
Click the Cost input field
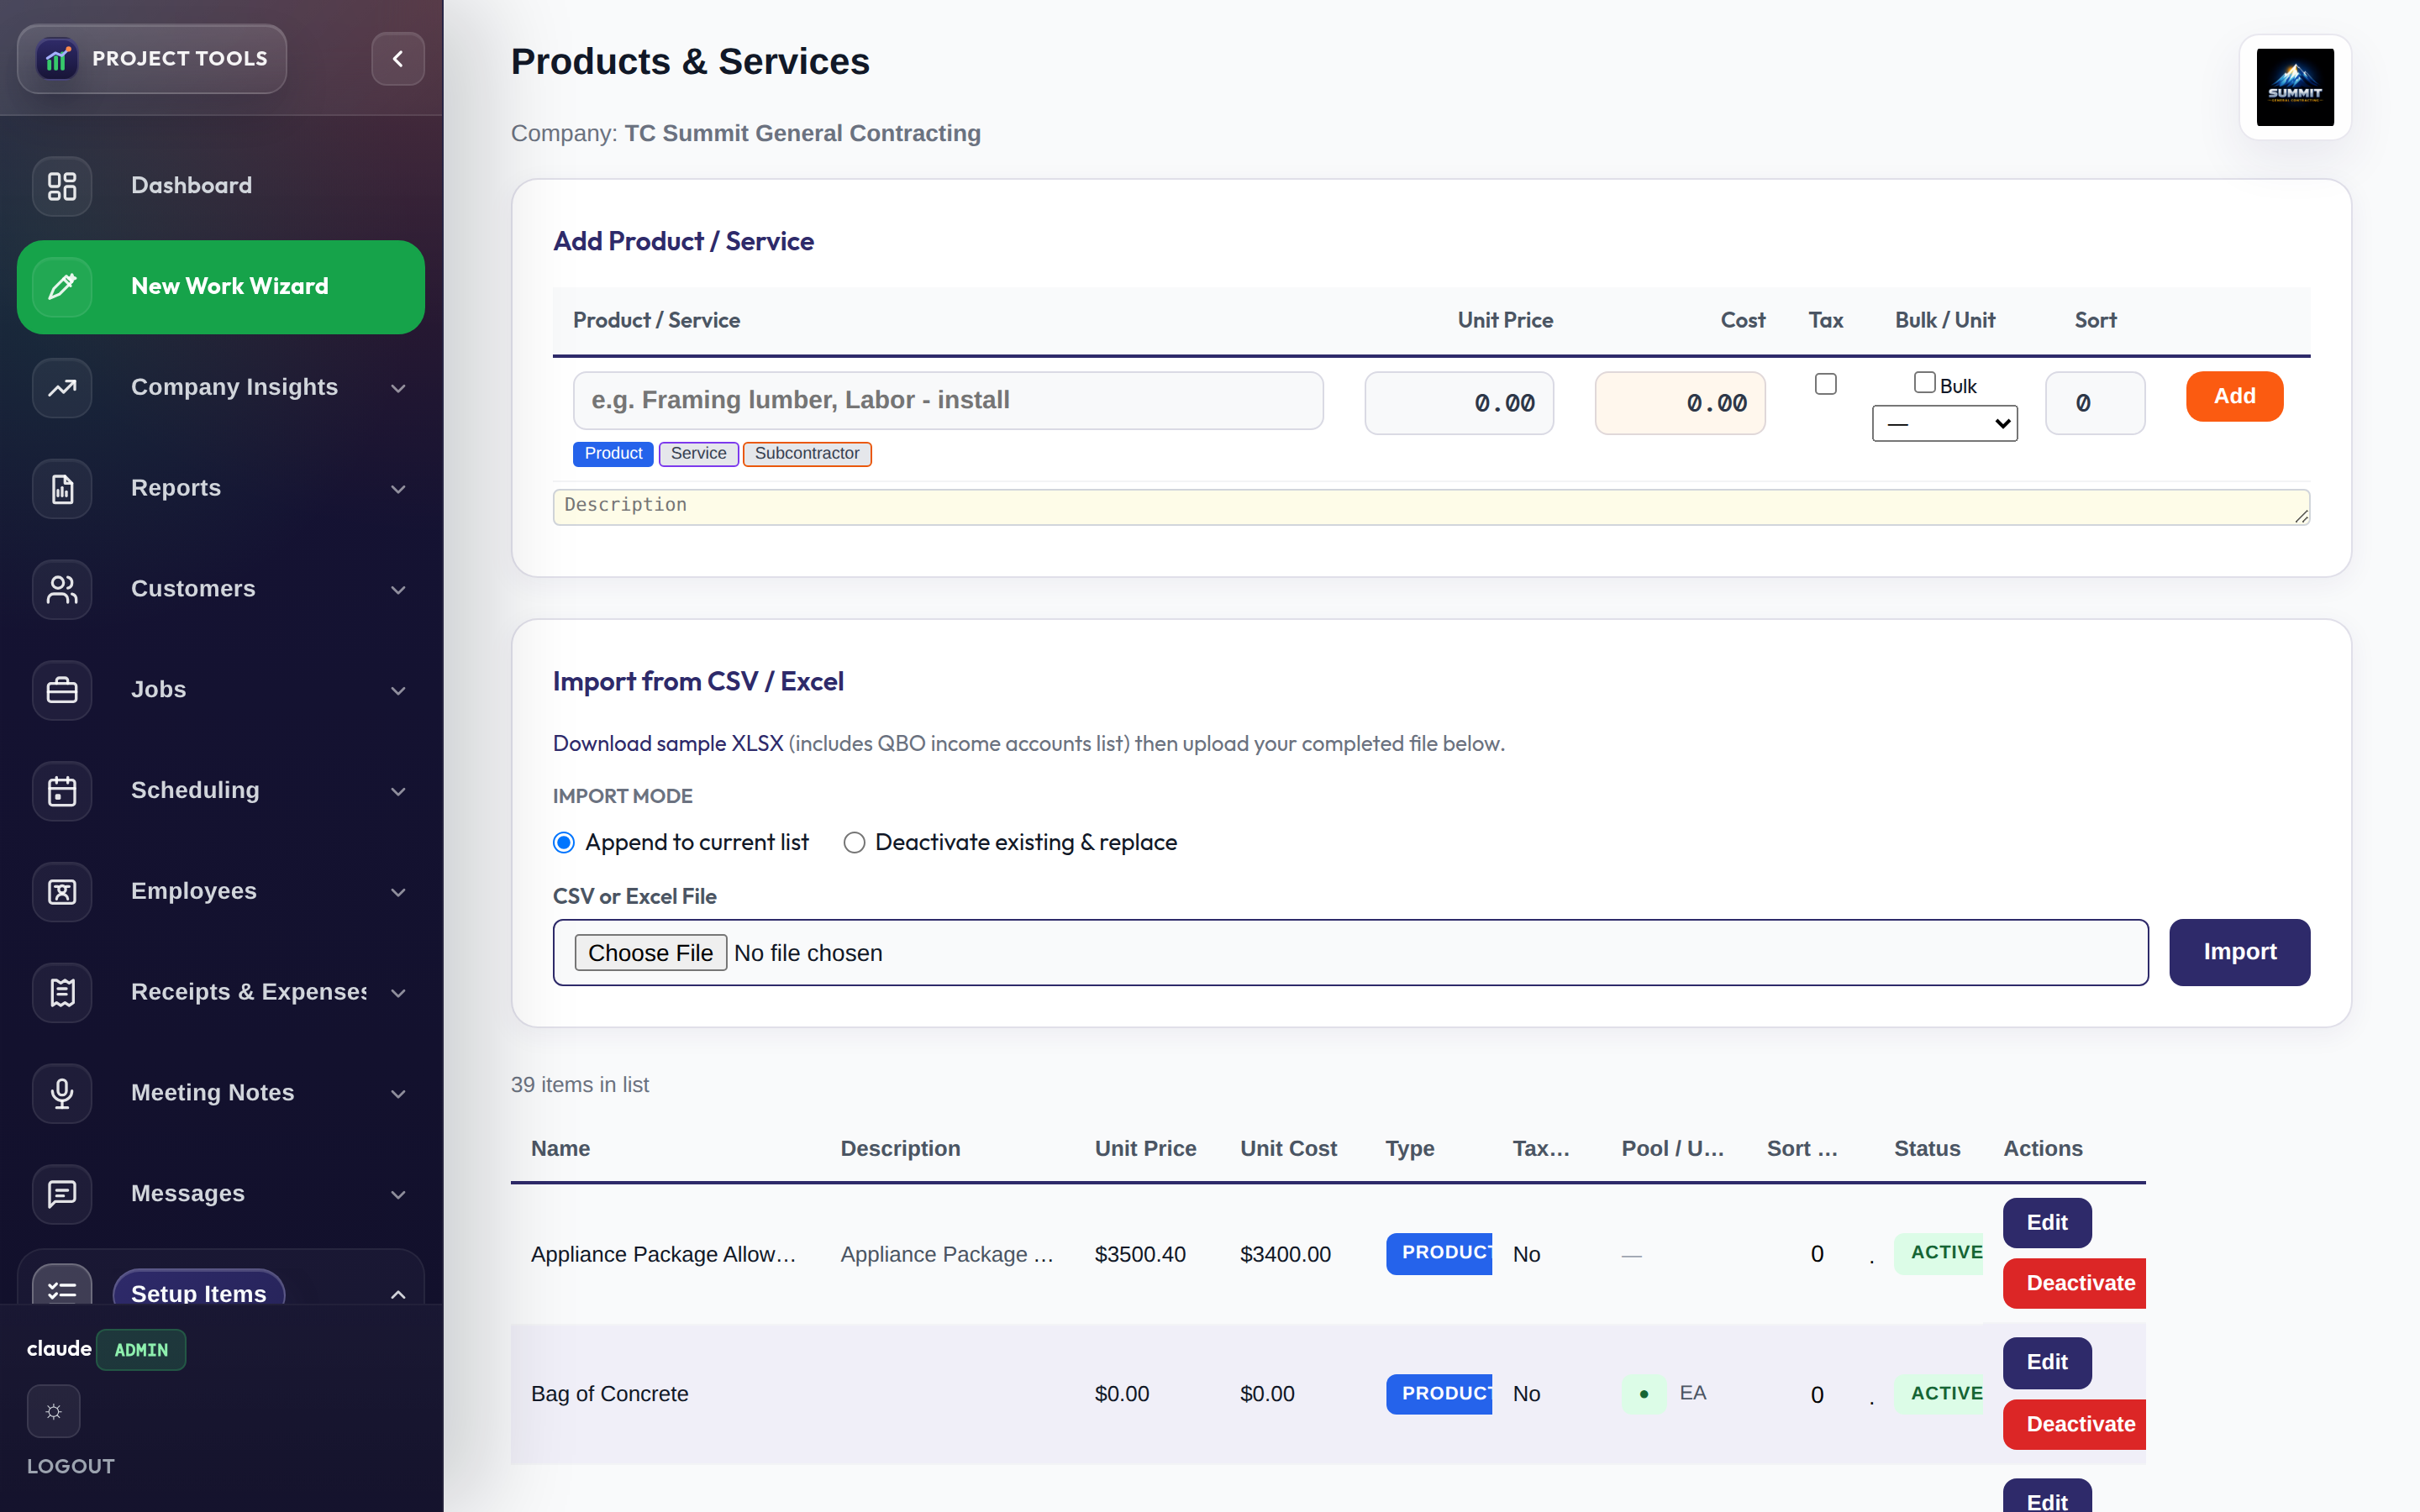pyautogui.click(x=1680, y=403)
